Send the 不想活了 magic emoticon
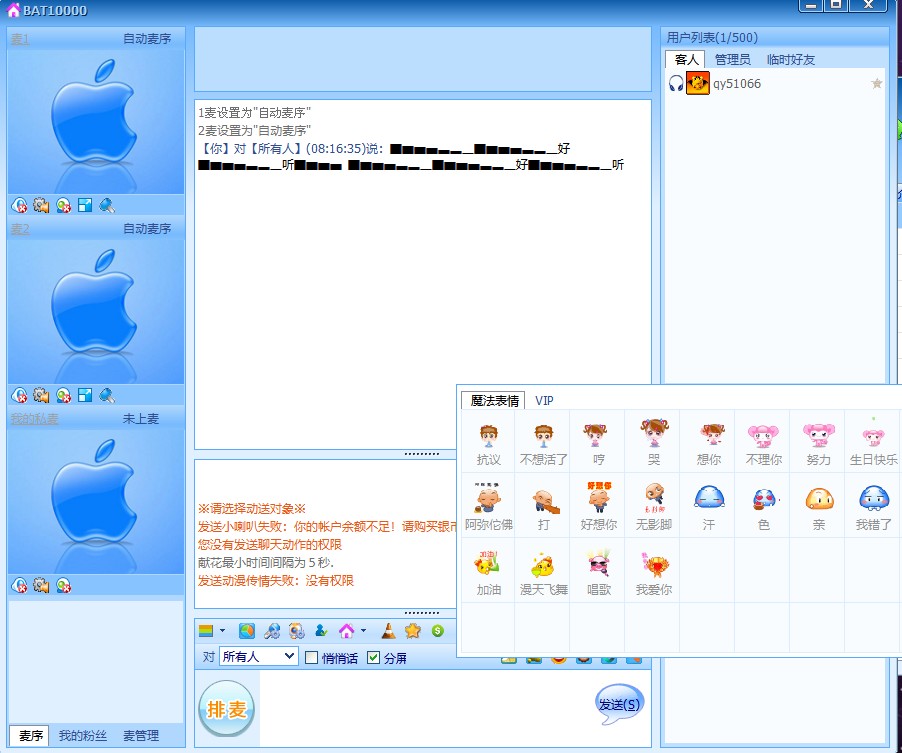902x753 pixels. point(543,442)
